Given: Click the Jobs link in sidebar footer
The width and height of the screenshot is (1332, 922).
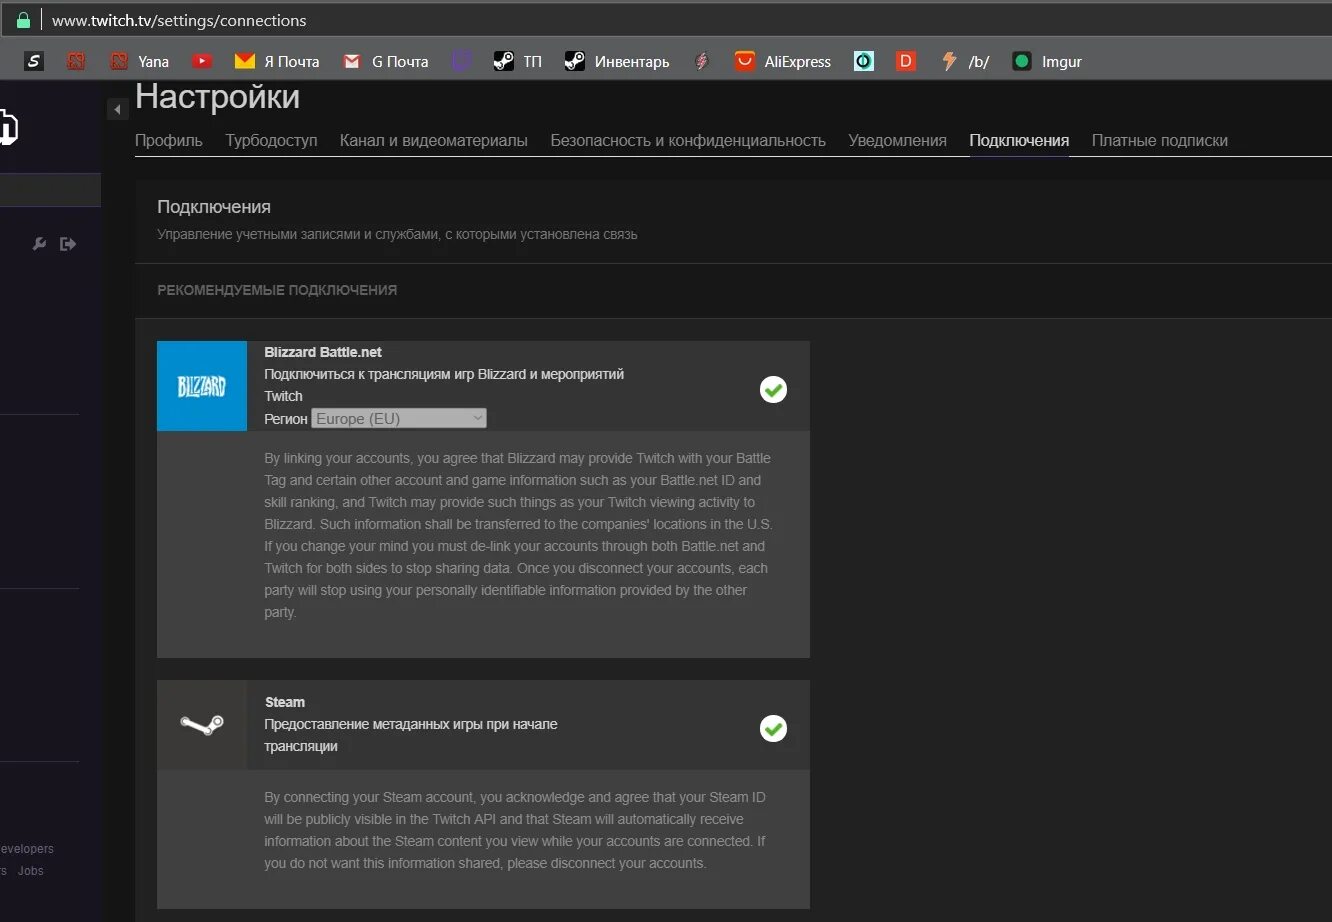Looking at the screenshot, I should [31, 871].
